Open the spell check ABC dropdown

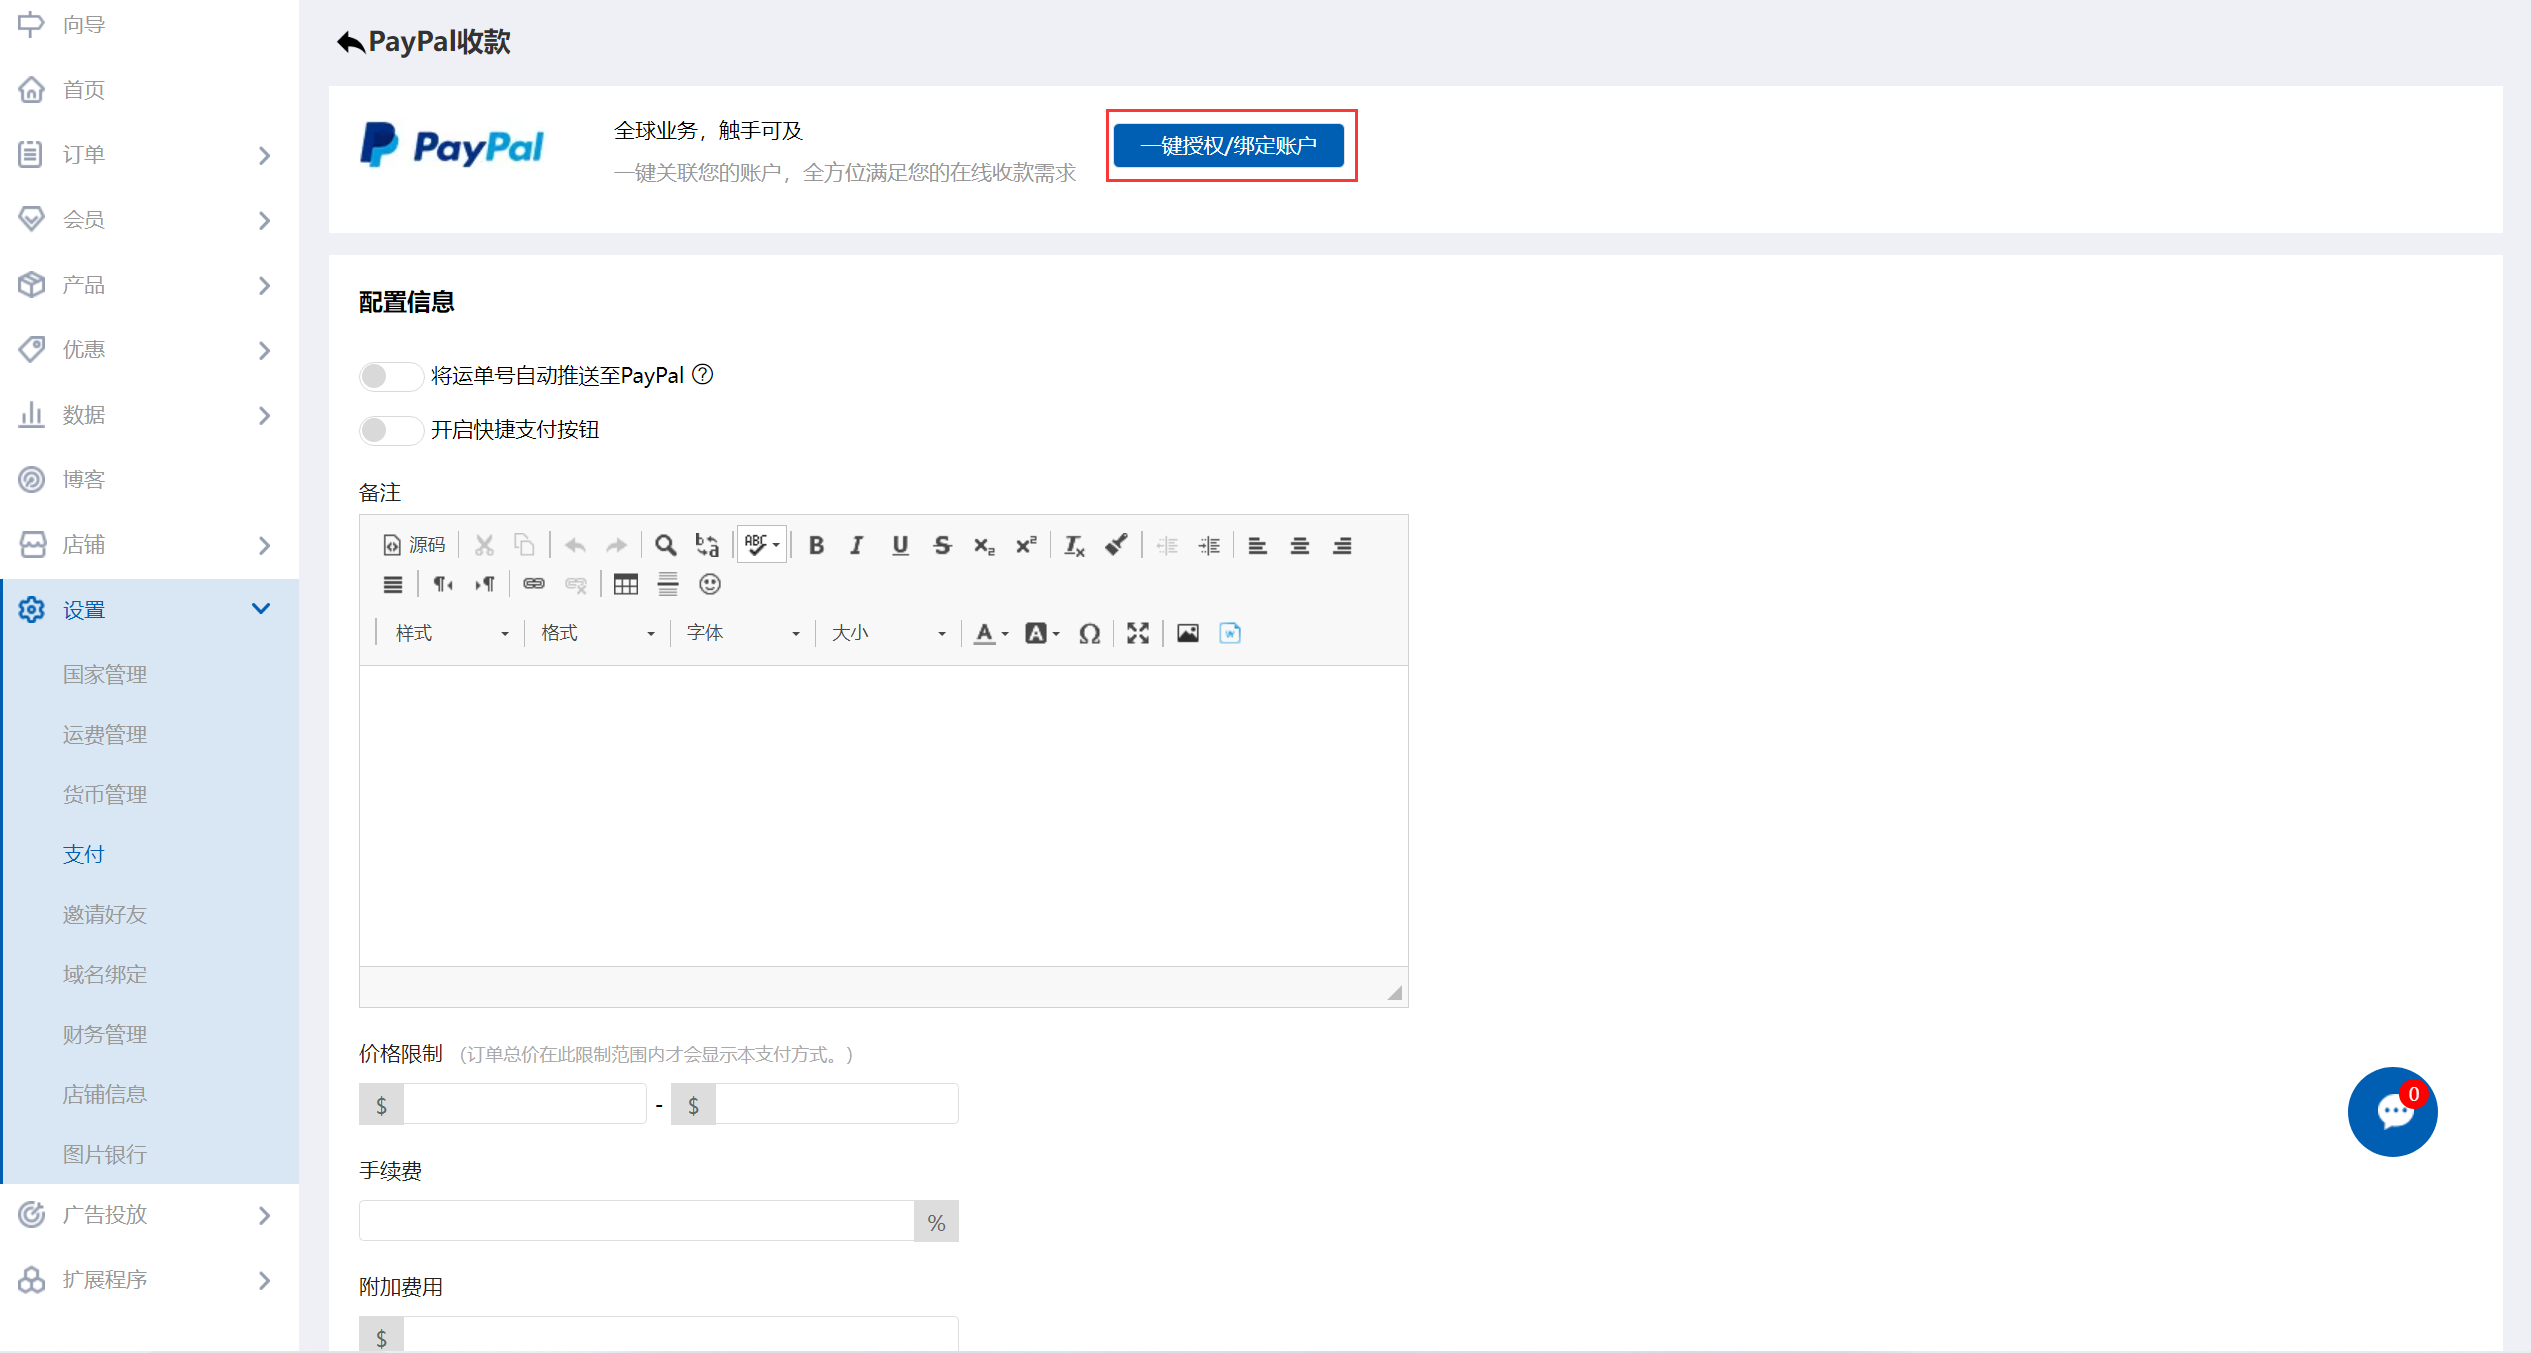tap(762, 545)
